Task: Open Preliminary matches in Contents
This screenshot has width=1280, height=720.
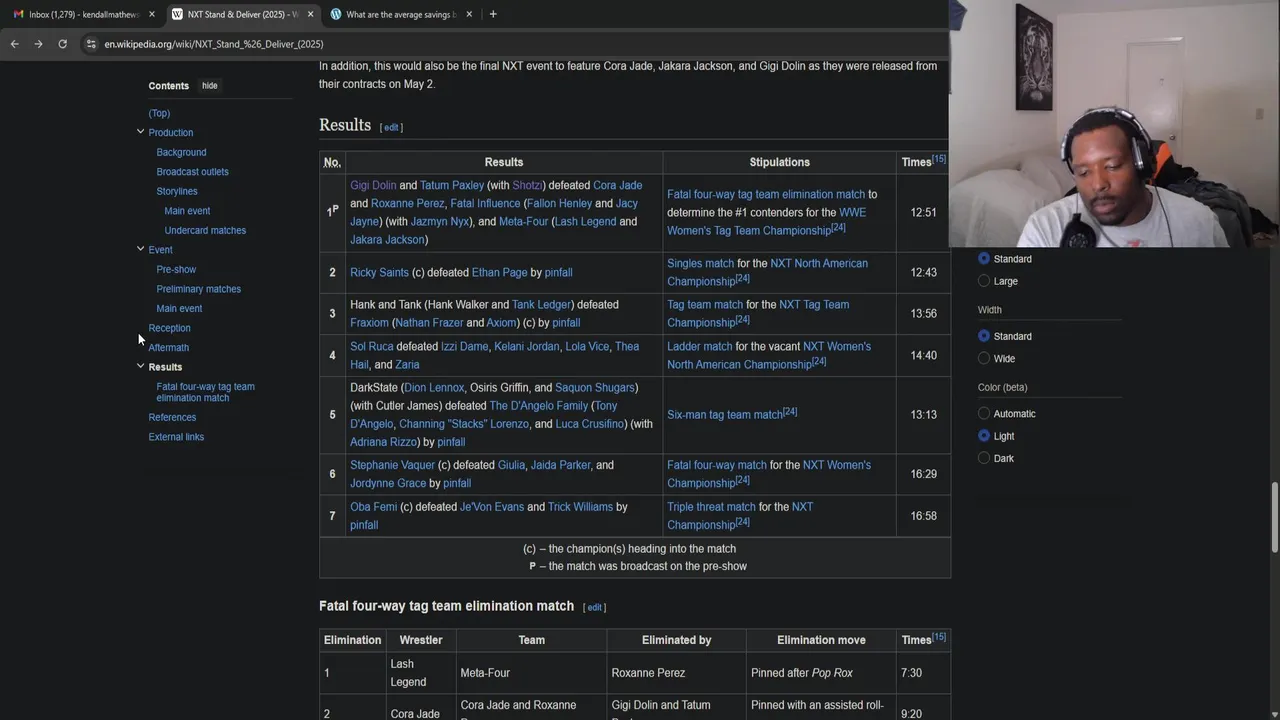Action: [198, 289]
